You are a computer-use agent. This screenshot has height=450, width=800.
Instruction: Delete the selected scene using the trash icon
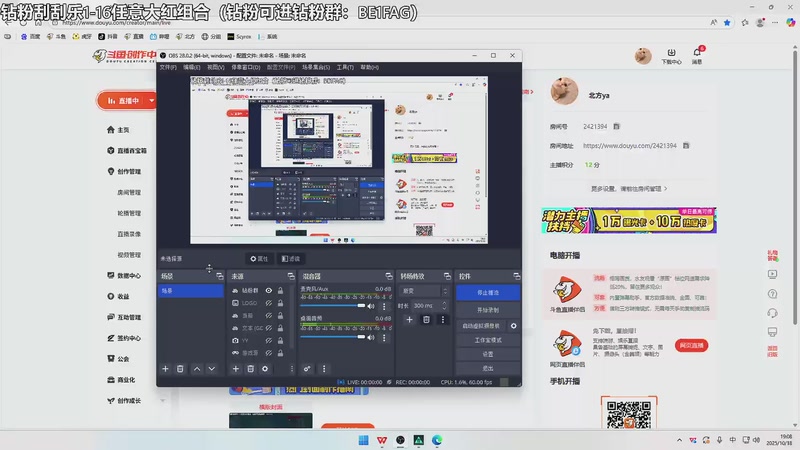[180, 368]
